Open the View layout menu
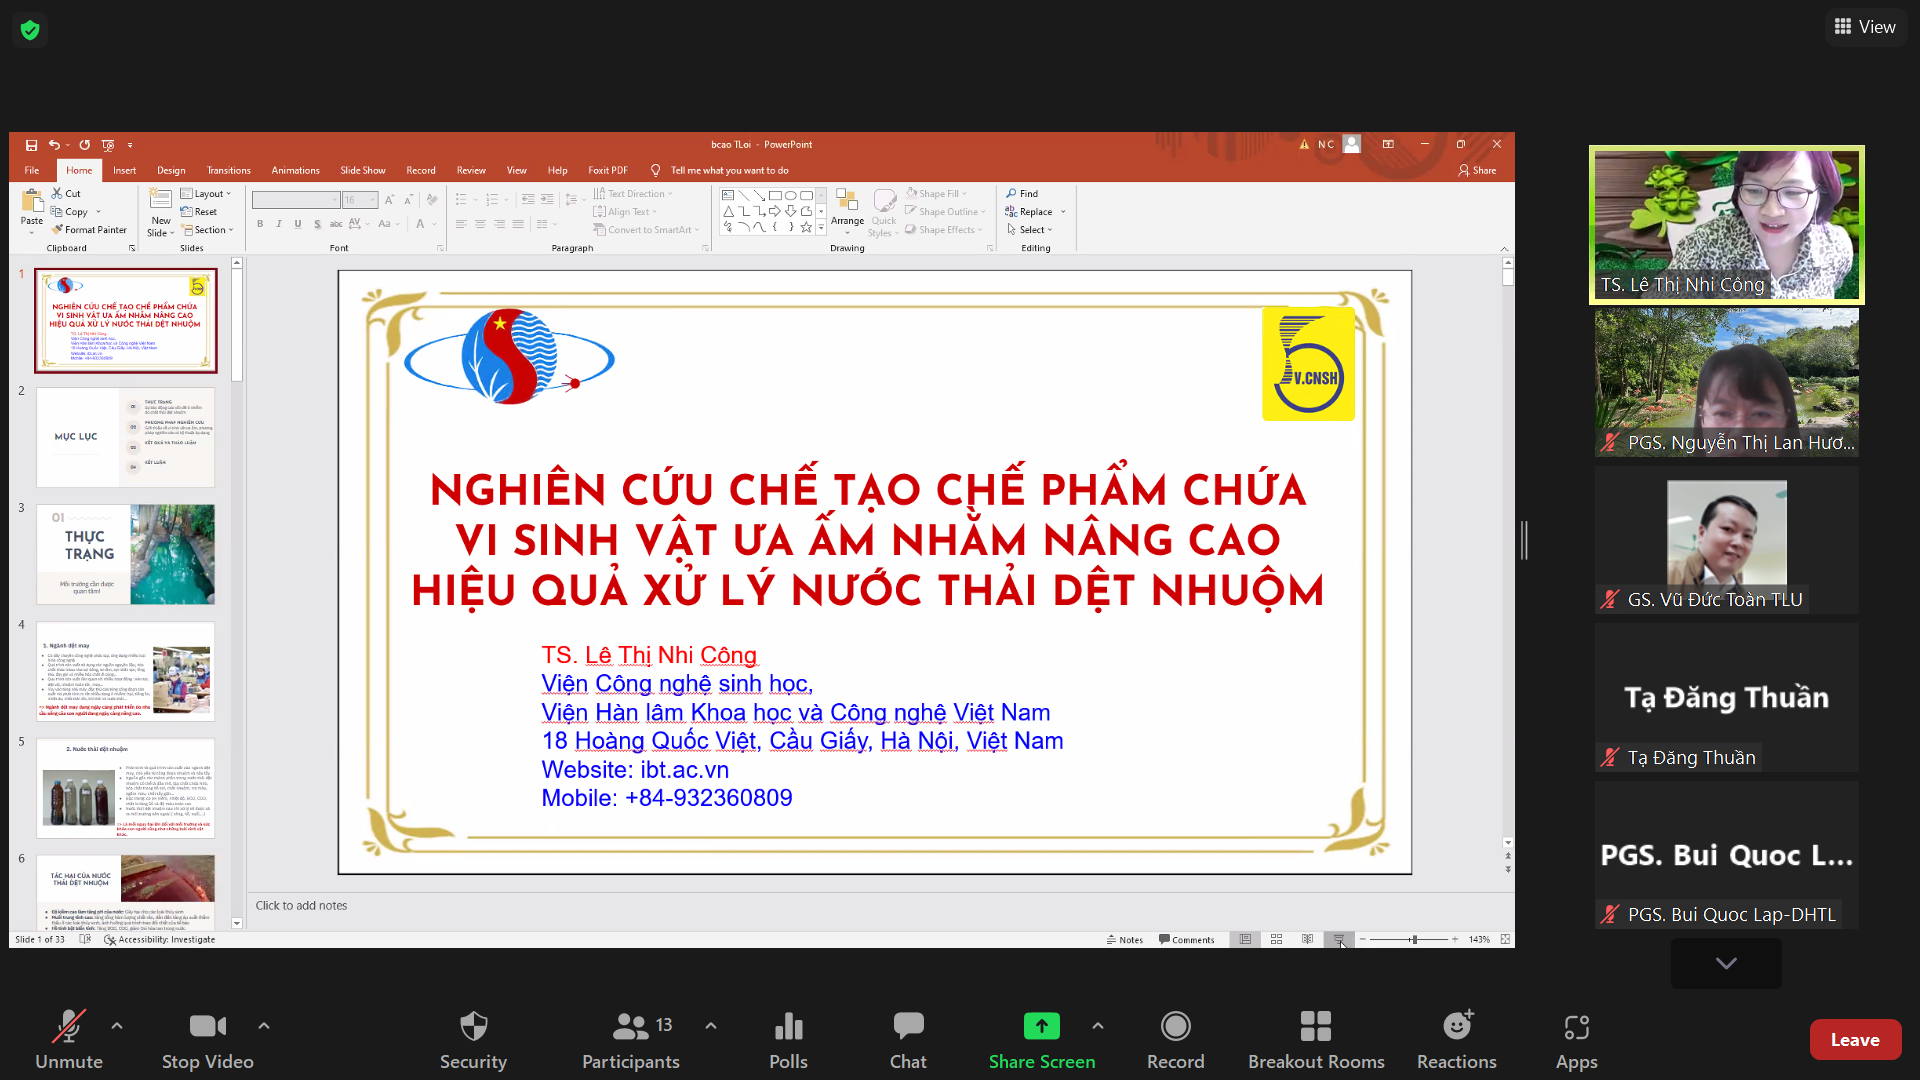The image size is (1920, 1080). 1865,27
